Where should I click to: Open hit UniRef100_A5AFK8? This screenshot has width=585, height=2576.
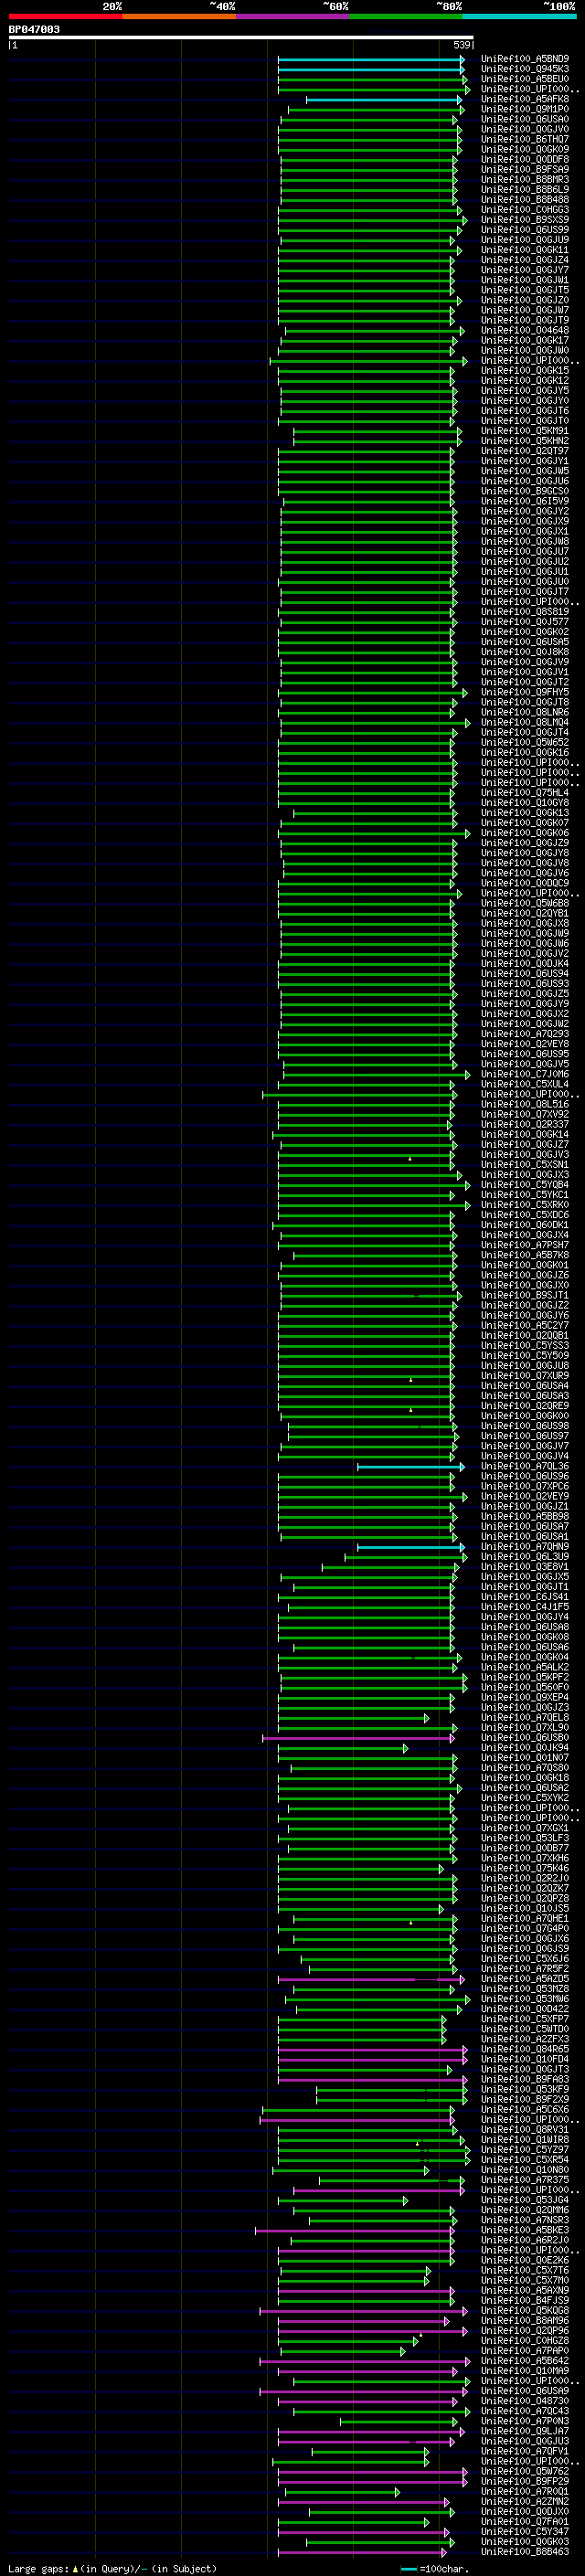525,99
